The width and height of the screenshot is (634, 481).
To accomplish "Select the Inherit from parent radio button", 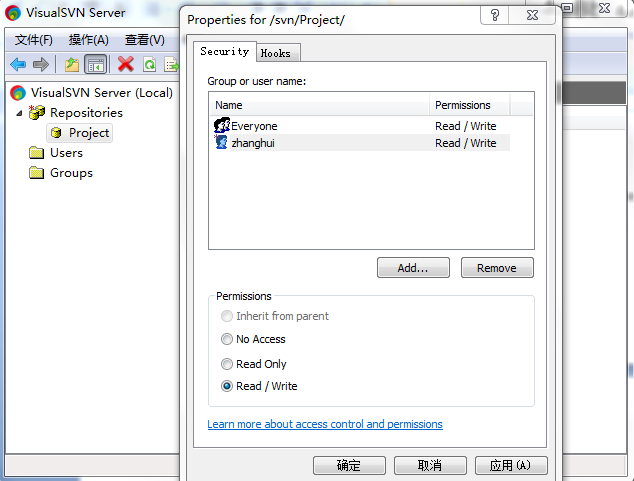I will point(227,316).
